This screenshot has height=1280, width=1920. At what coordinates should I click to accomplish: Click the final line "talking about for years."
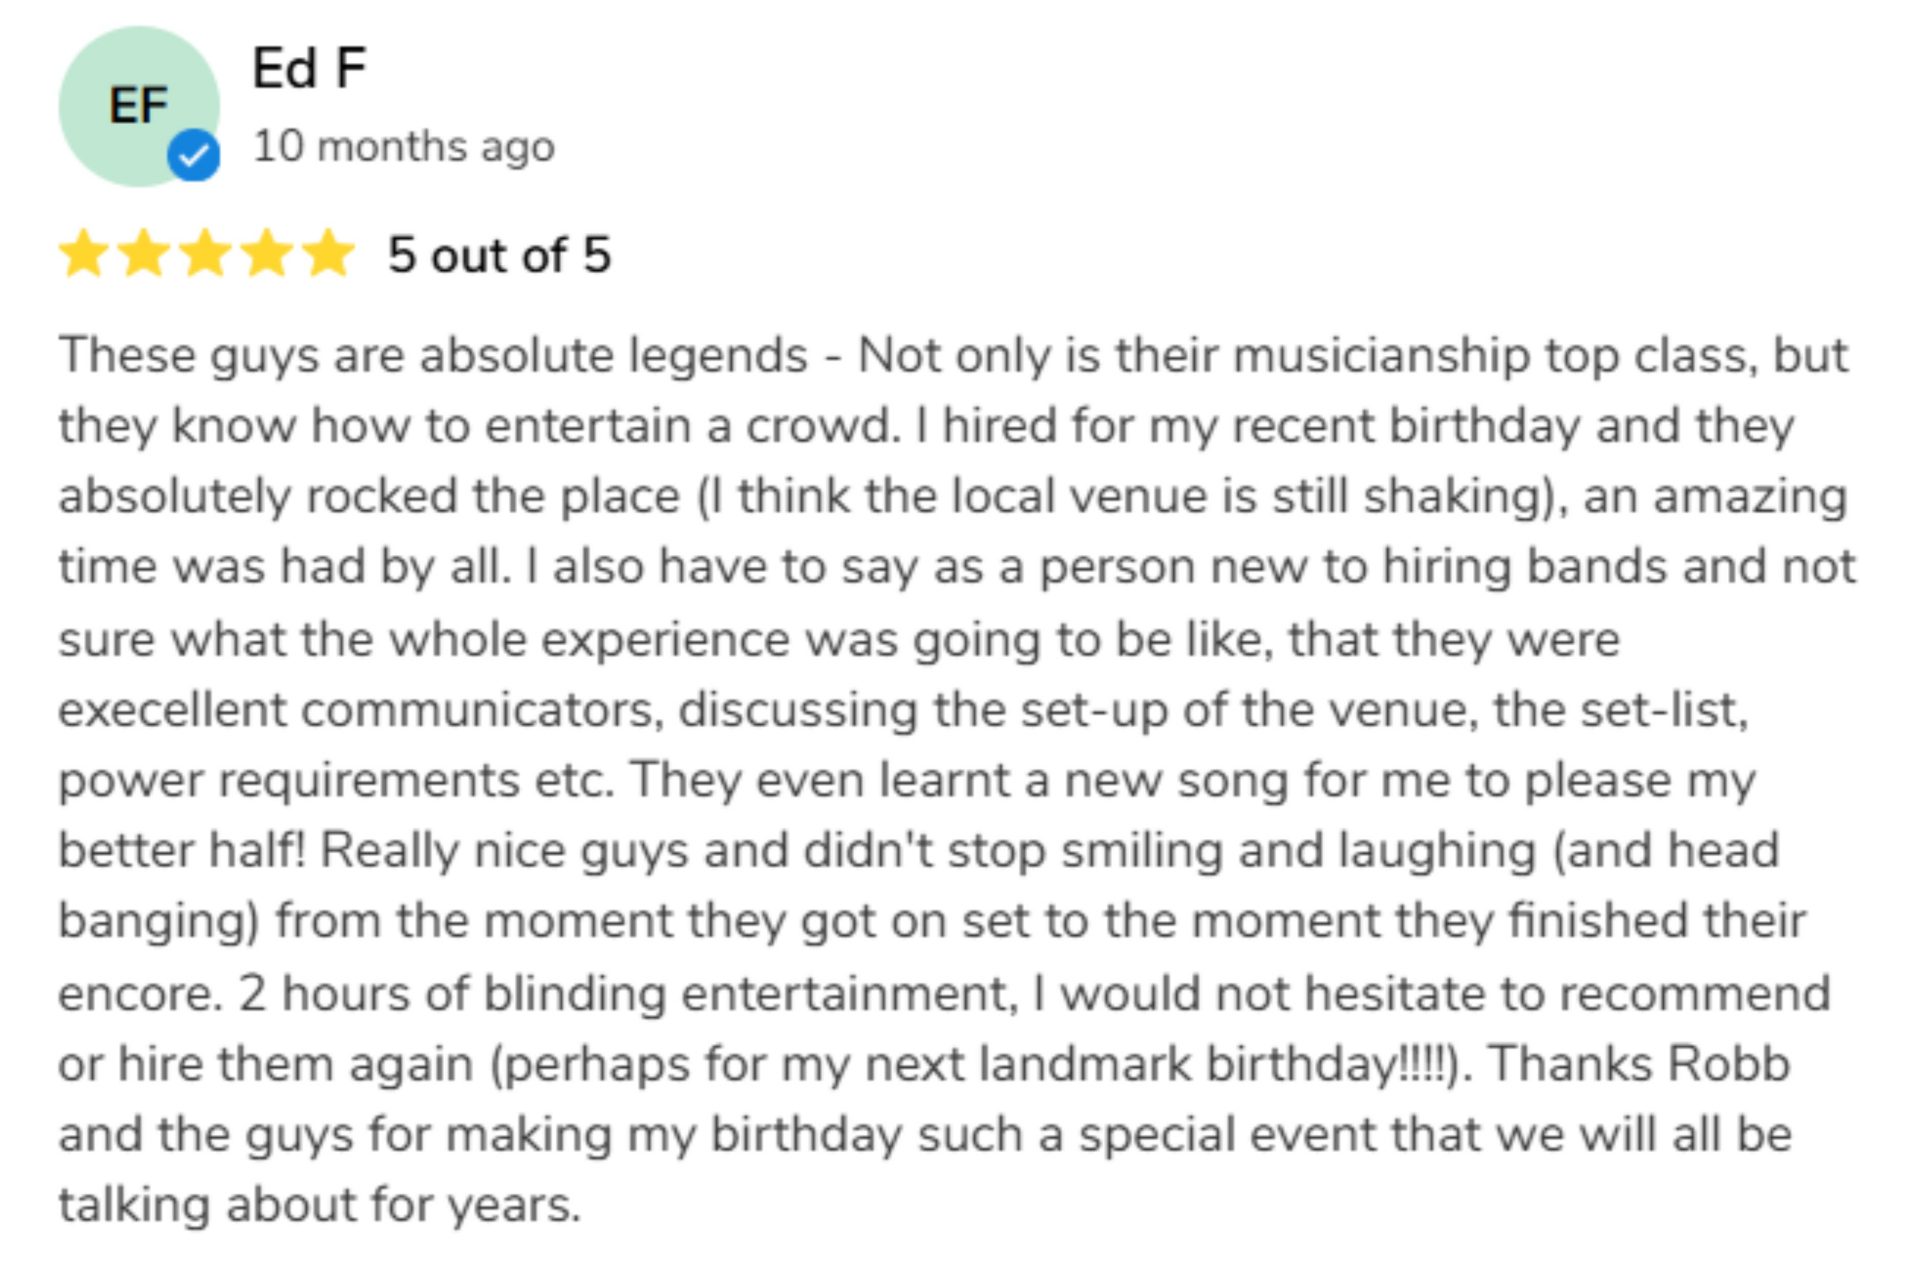(319, 1205)
